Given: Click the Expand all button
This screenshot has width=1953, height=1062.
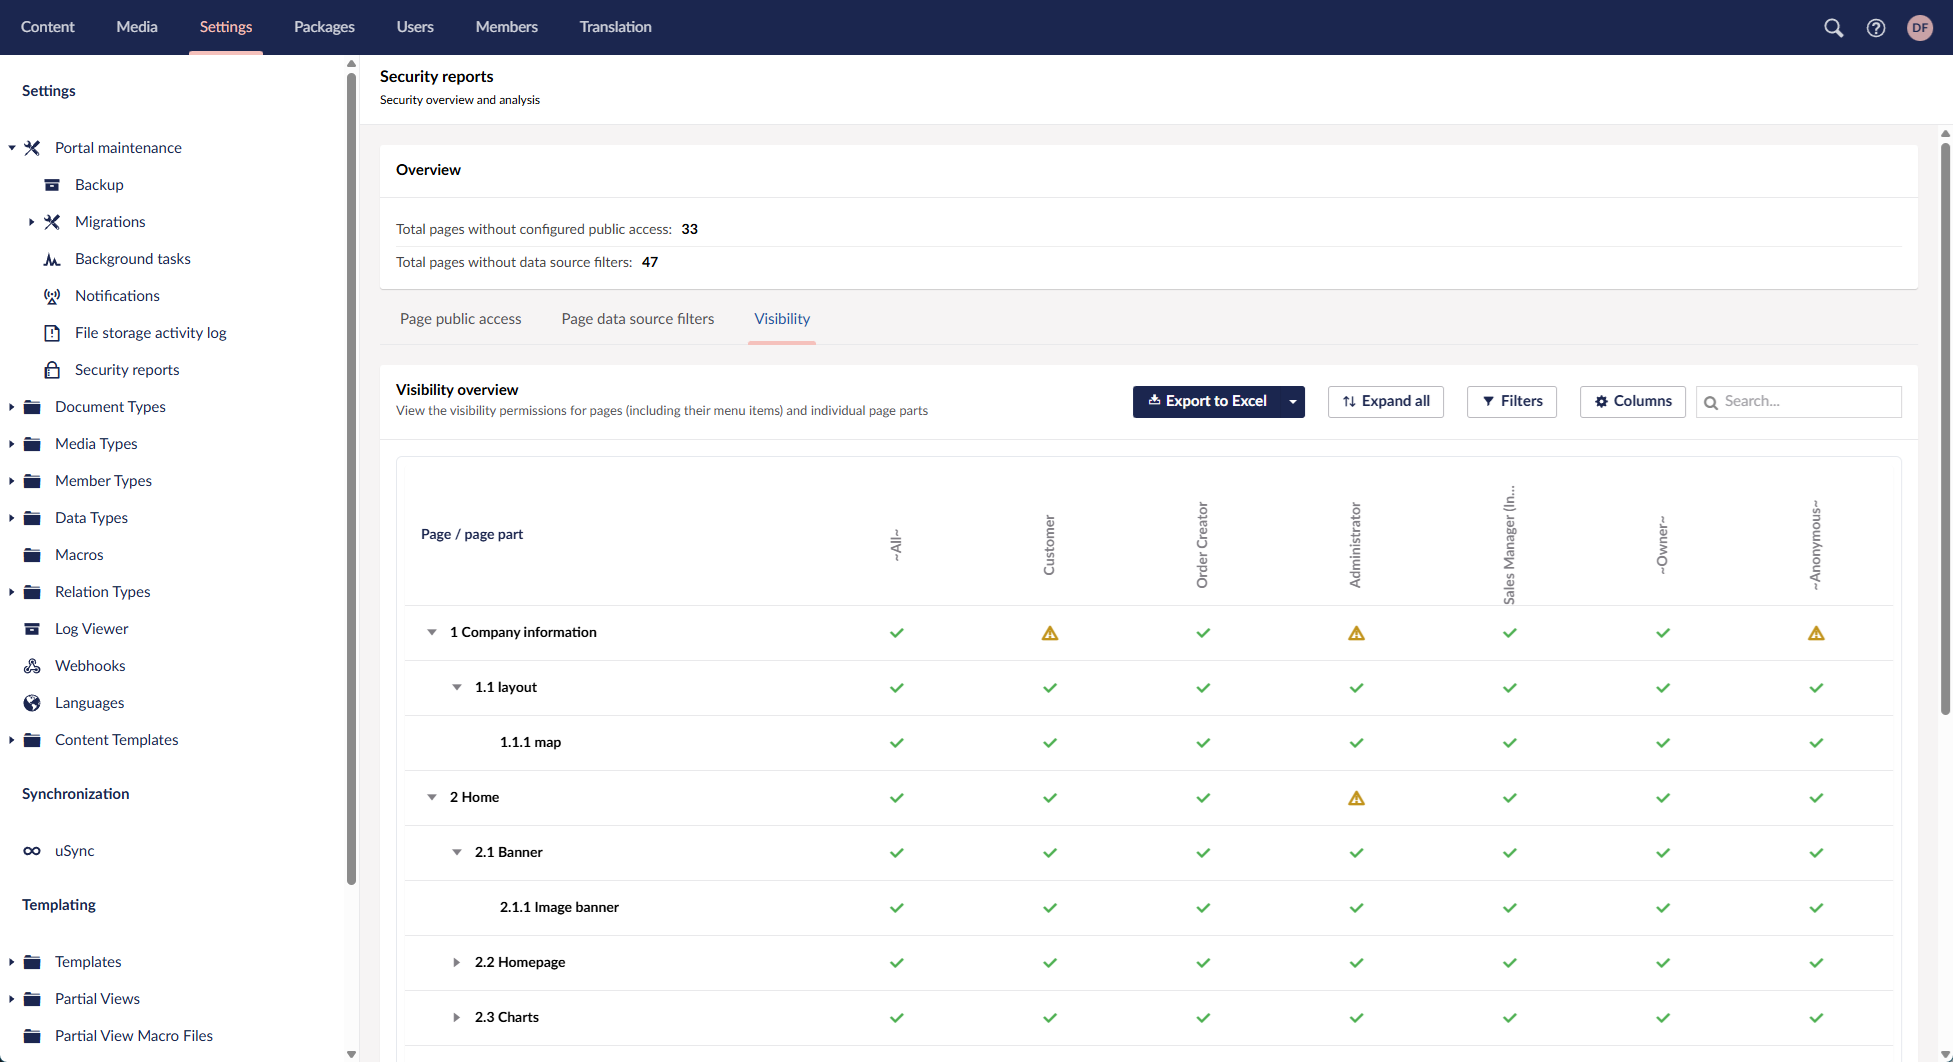Looking at the screenshot, I should [x=1385, y=401].
